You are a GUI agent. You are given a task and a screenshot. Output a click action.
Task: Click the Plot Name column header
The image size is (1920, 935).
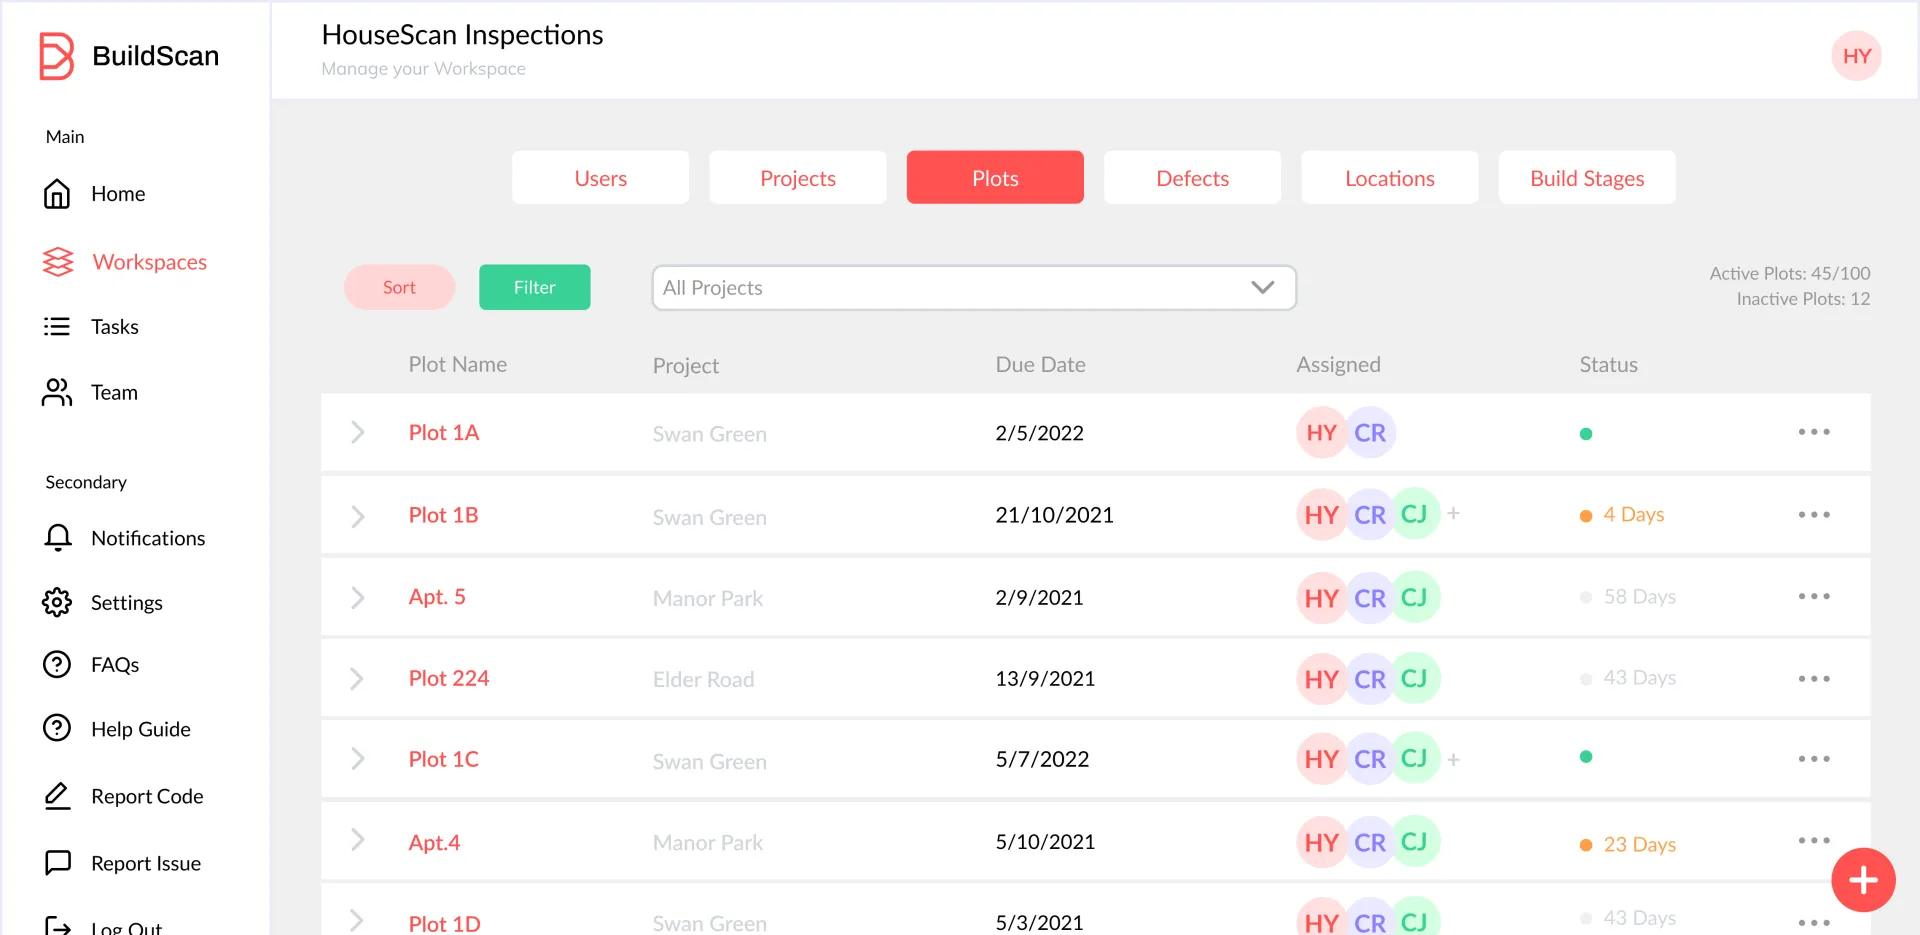(458, 365)
